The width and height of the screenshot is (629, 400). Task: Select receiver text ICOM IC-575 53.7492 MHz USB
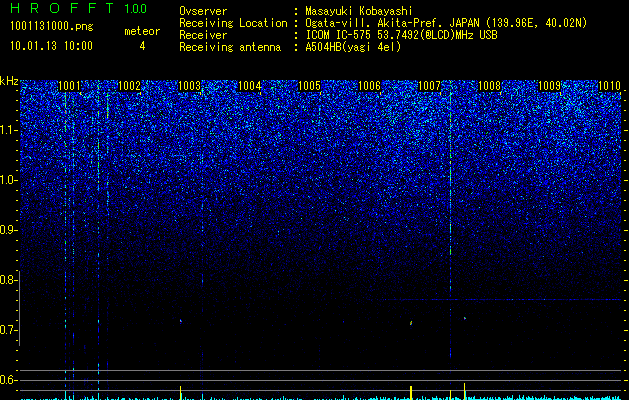(x=401, y=35)
